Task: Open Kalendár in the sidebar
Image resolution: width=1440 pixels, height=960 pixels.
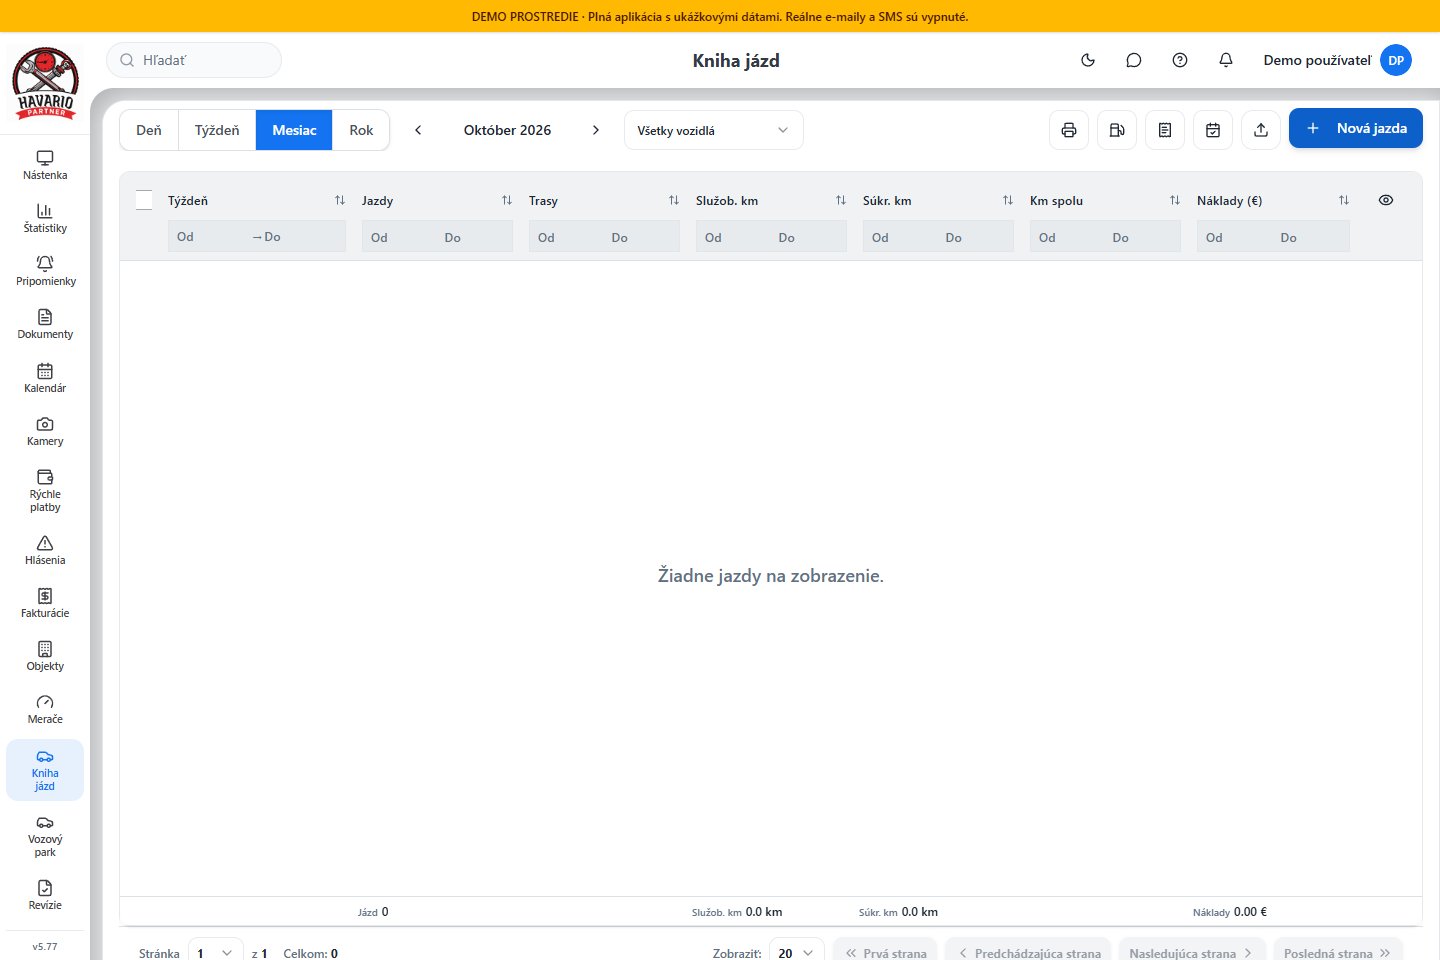Action: pos(45,379)
